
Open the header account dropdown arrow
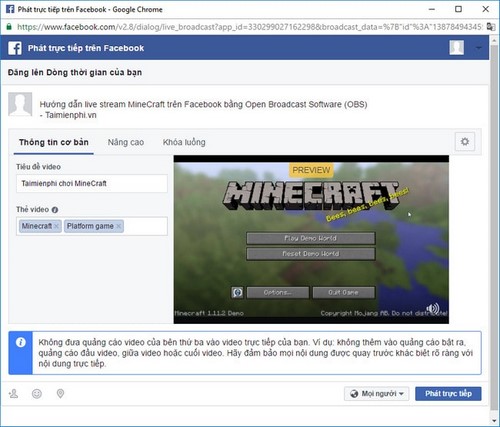pos(478,48)
